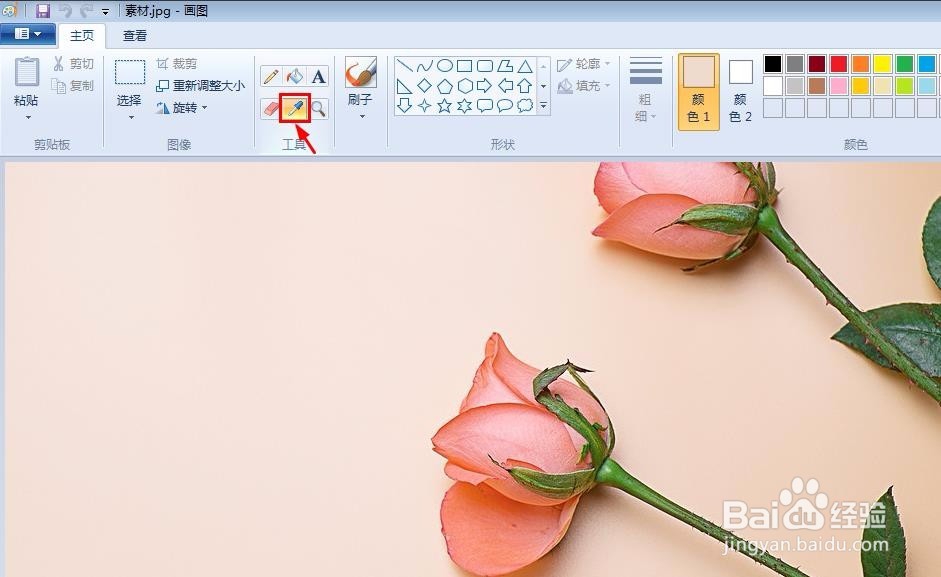Choose the yellow color swatch
The image size is (941, 577).
[883, 64]
